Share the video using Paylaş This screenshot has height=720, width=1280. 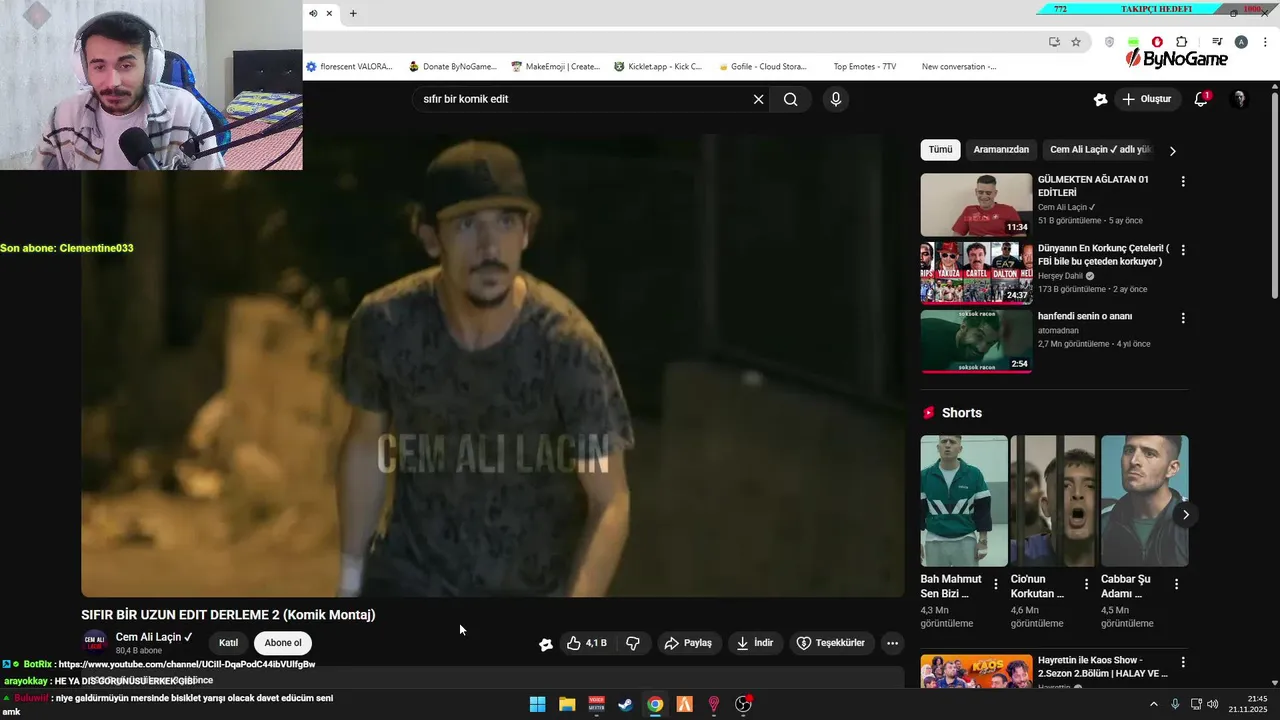(x=688, y=643)
